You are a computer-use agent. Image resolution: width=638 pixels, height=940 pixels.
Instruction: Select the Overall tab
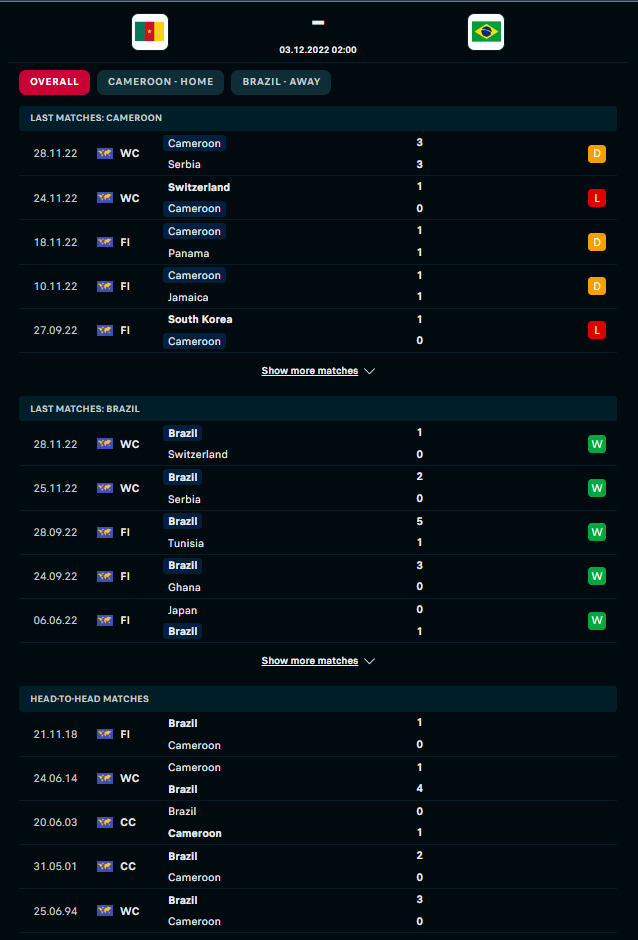pos(54,82)
